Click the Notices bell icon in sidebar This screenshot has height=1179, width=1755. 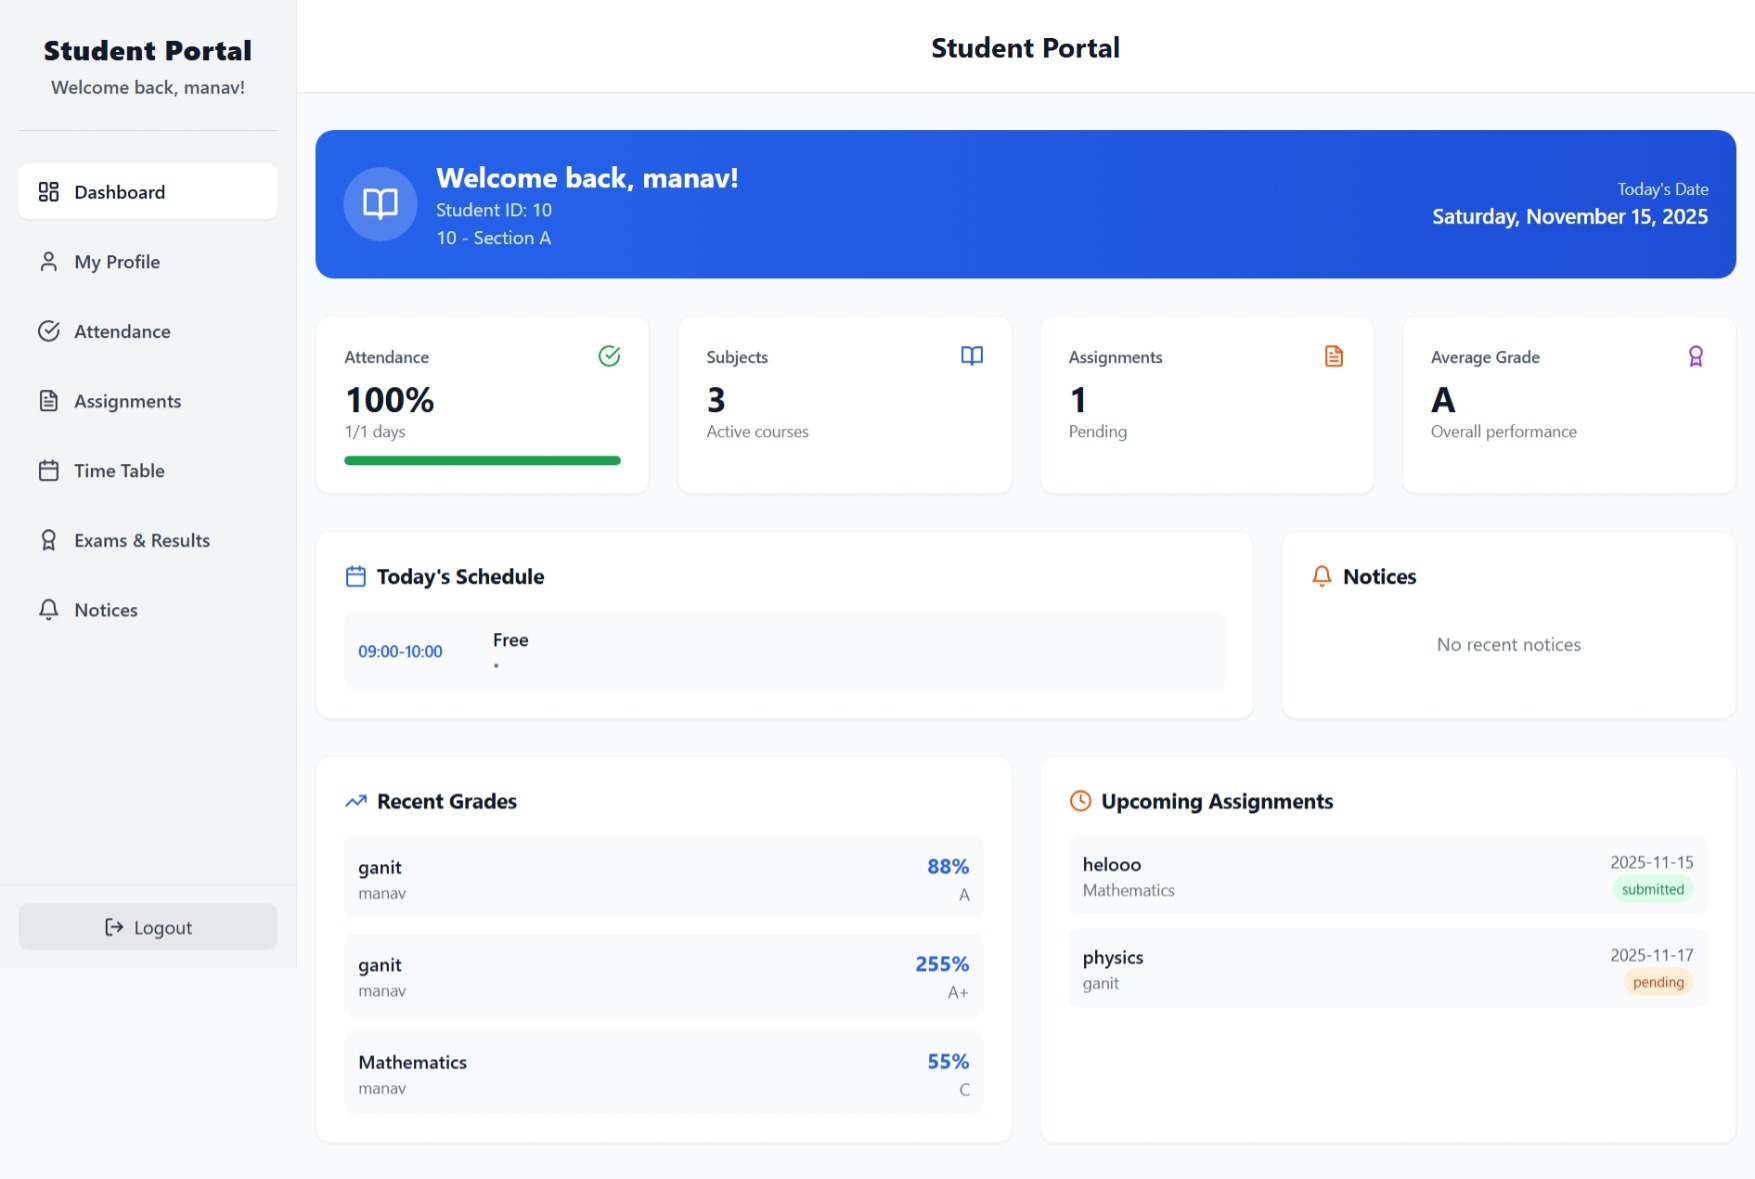pyautogui.click(x=48, y=609)
